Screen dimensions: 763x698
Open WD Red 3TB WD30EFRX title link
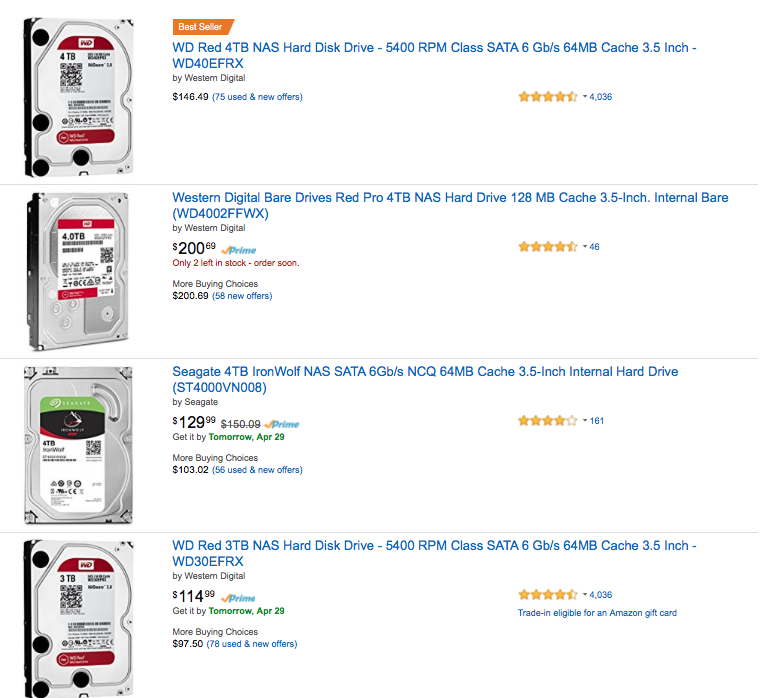[x=435, y=553]
